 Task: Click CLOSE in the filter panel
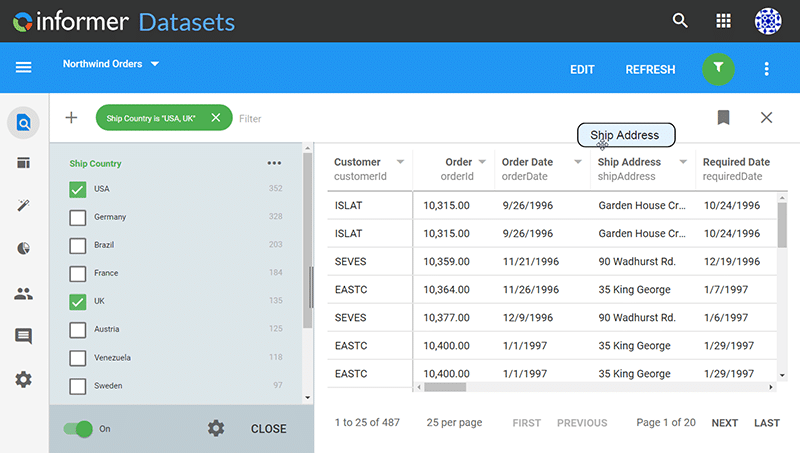[x=268, y=429]
